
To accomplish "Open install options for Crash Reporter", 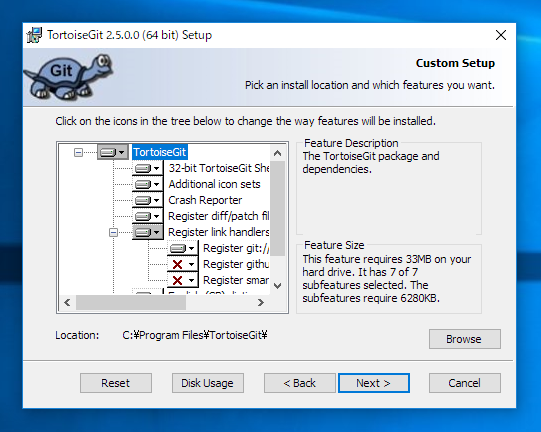I will [x=148, y=200].
